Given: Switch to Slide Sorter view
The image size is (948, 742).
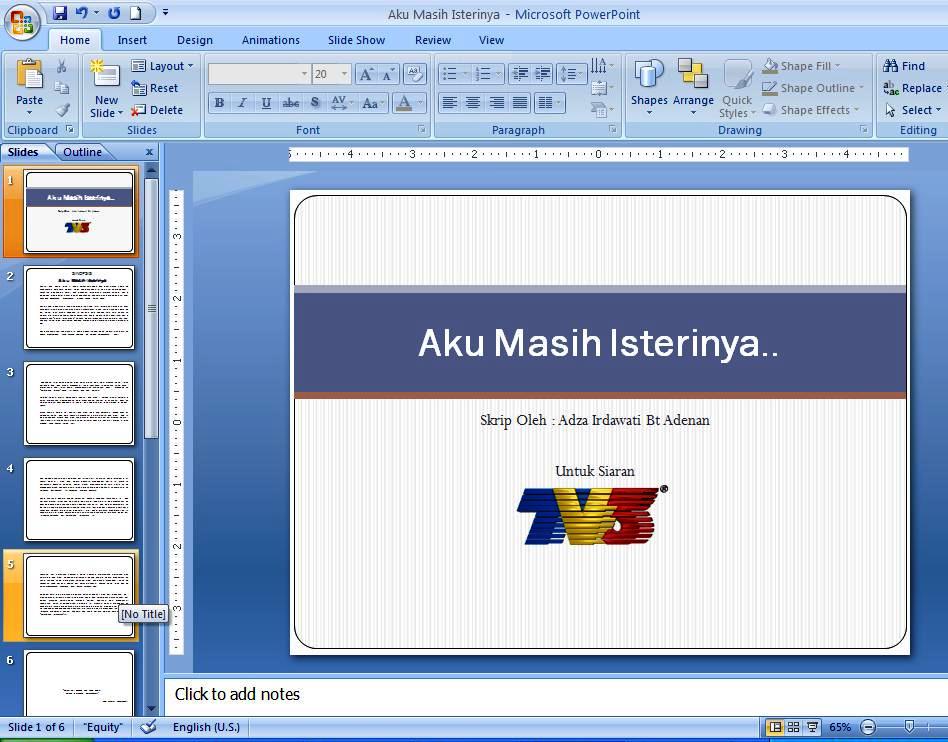Looking at the screenshot, I should point(793,727).
